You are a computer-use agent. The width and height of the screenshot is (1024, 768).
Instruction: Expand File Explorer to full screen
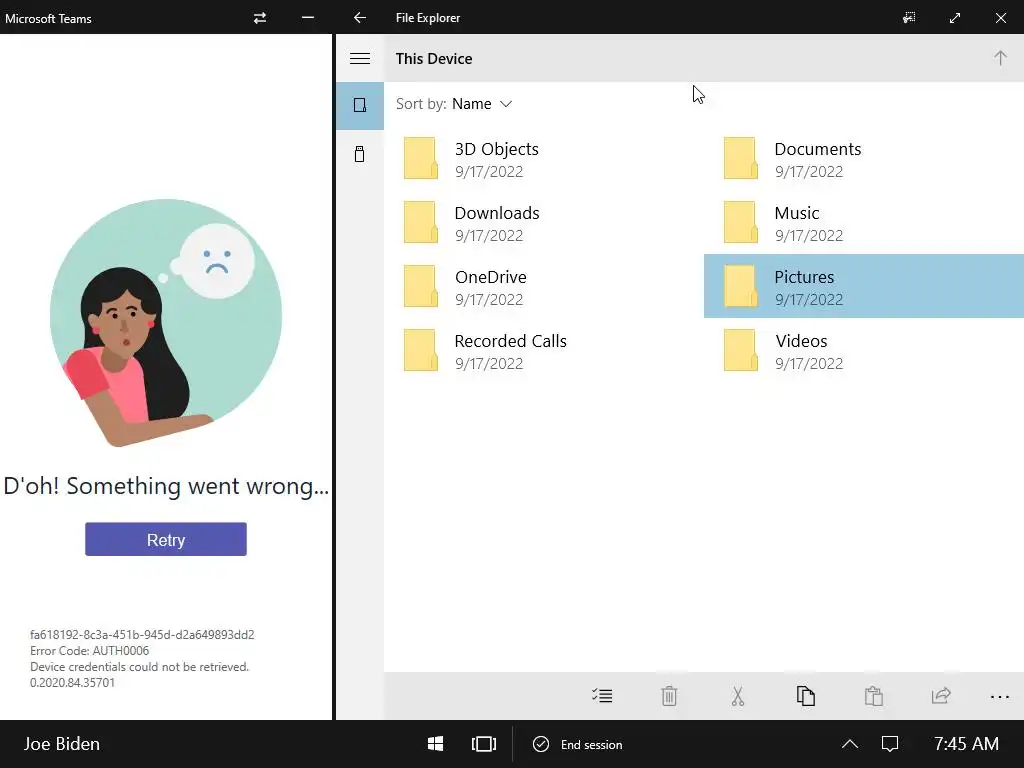click(955, 18)
